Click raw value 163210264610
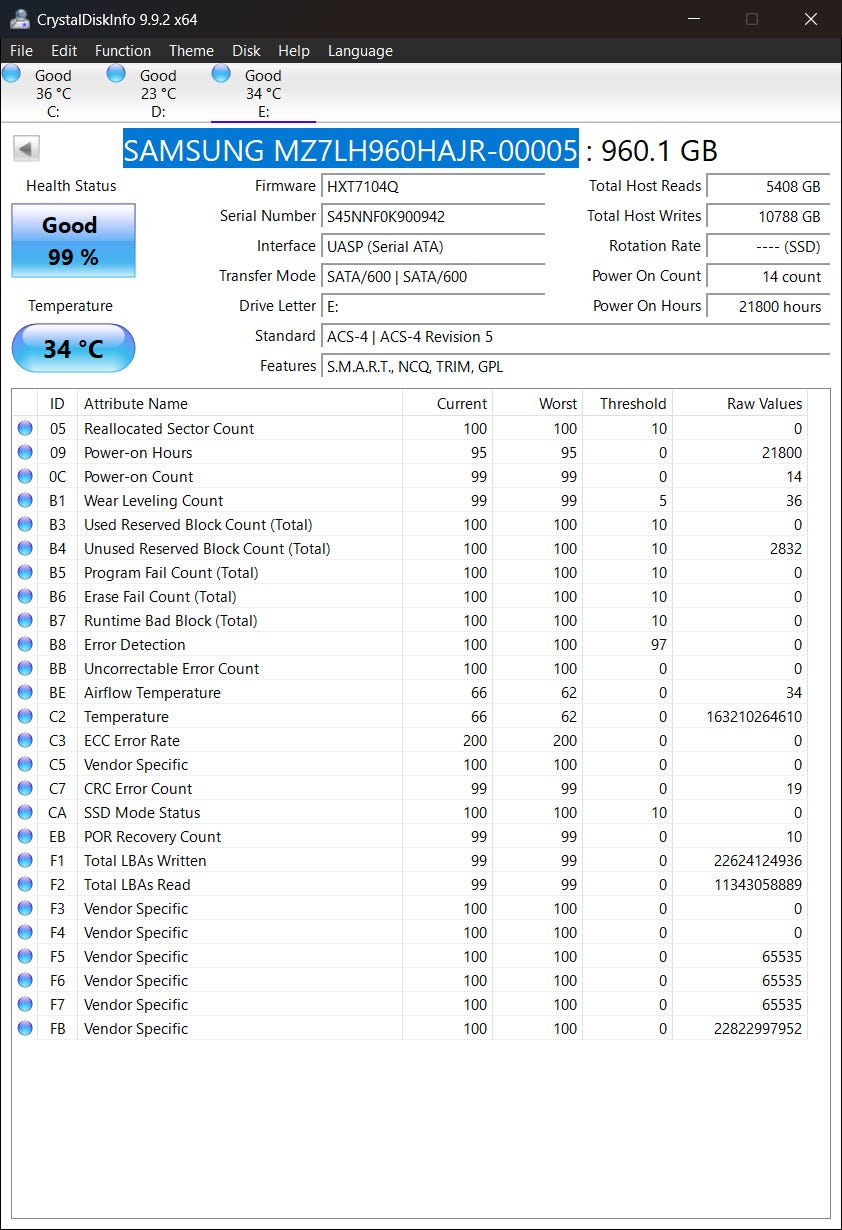The height and width of the screenshot is (1230, 842). click(x=754, y=717)
